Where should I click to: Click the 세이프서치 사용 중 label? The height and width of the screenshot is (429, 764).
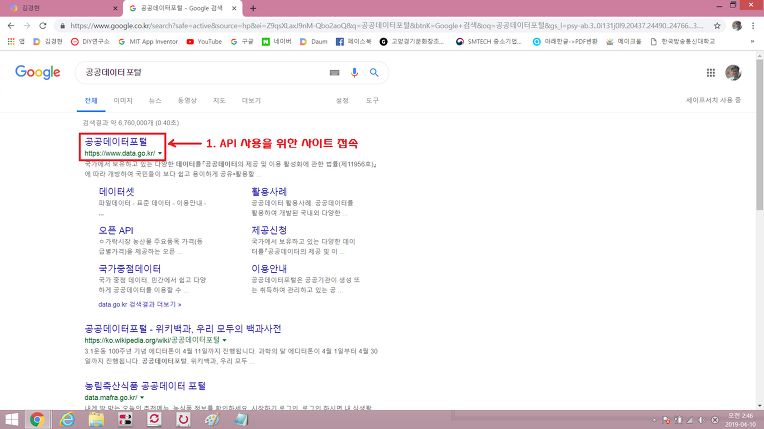(713, 100)
